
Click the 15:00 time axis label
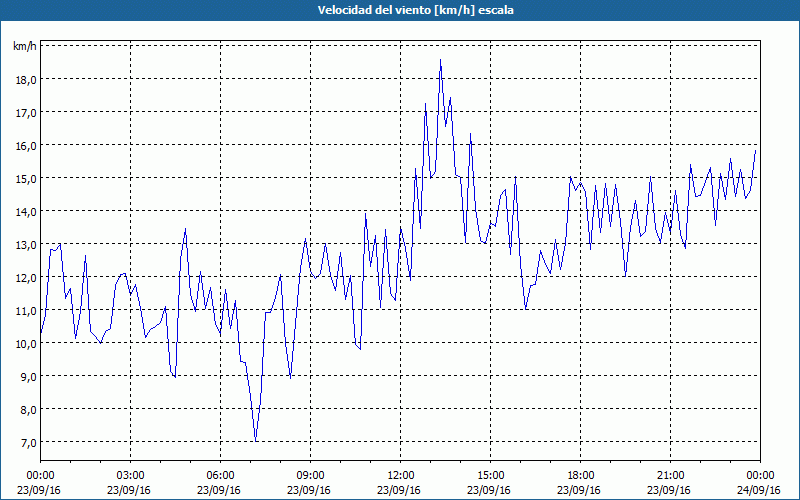coord(491,475)
